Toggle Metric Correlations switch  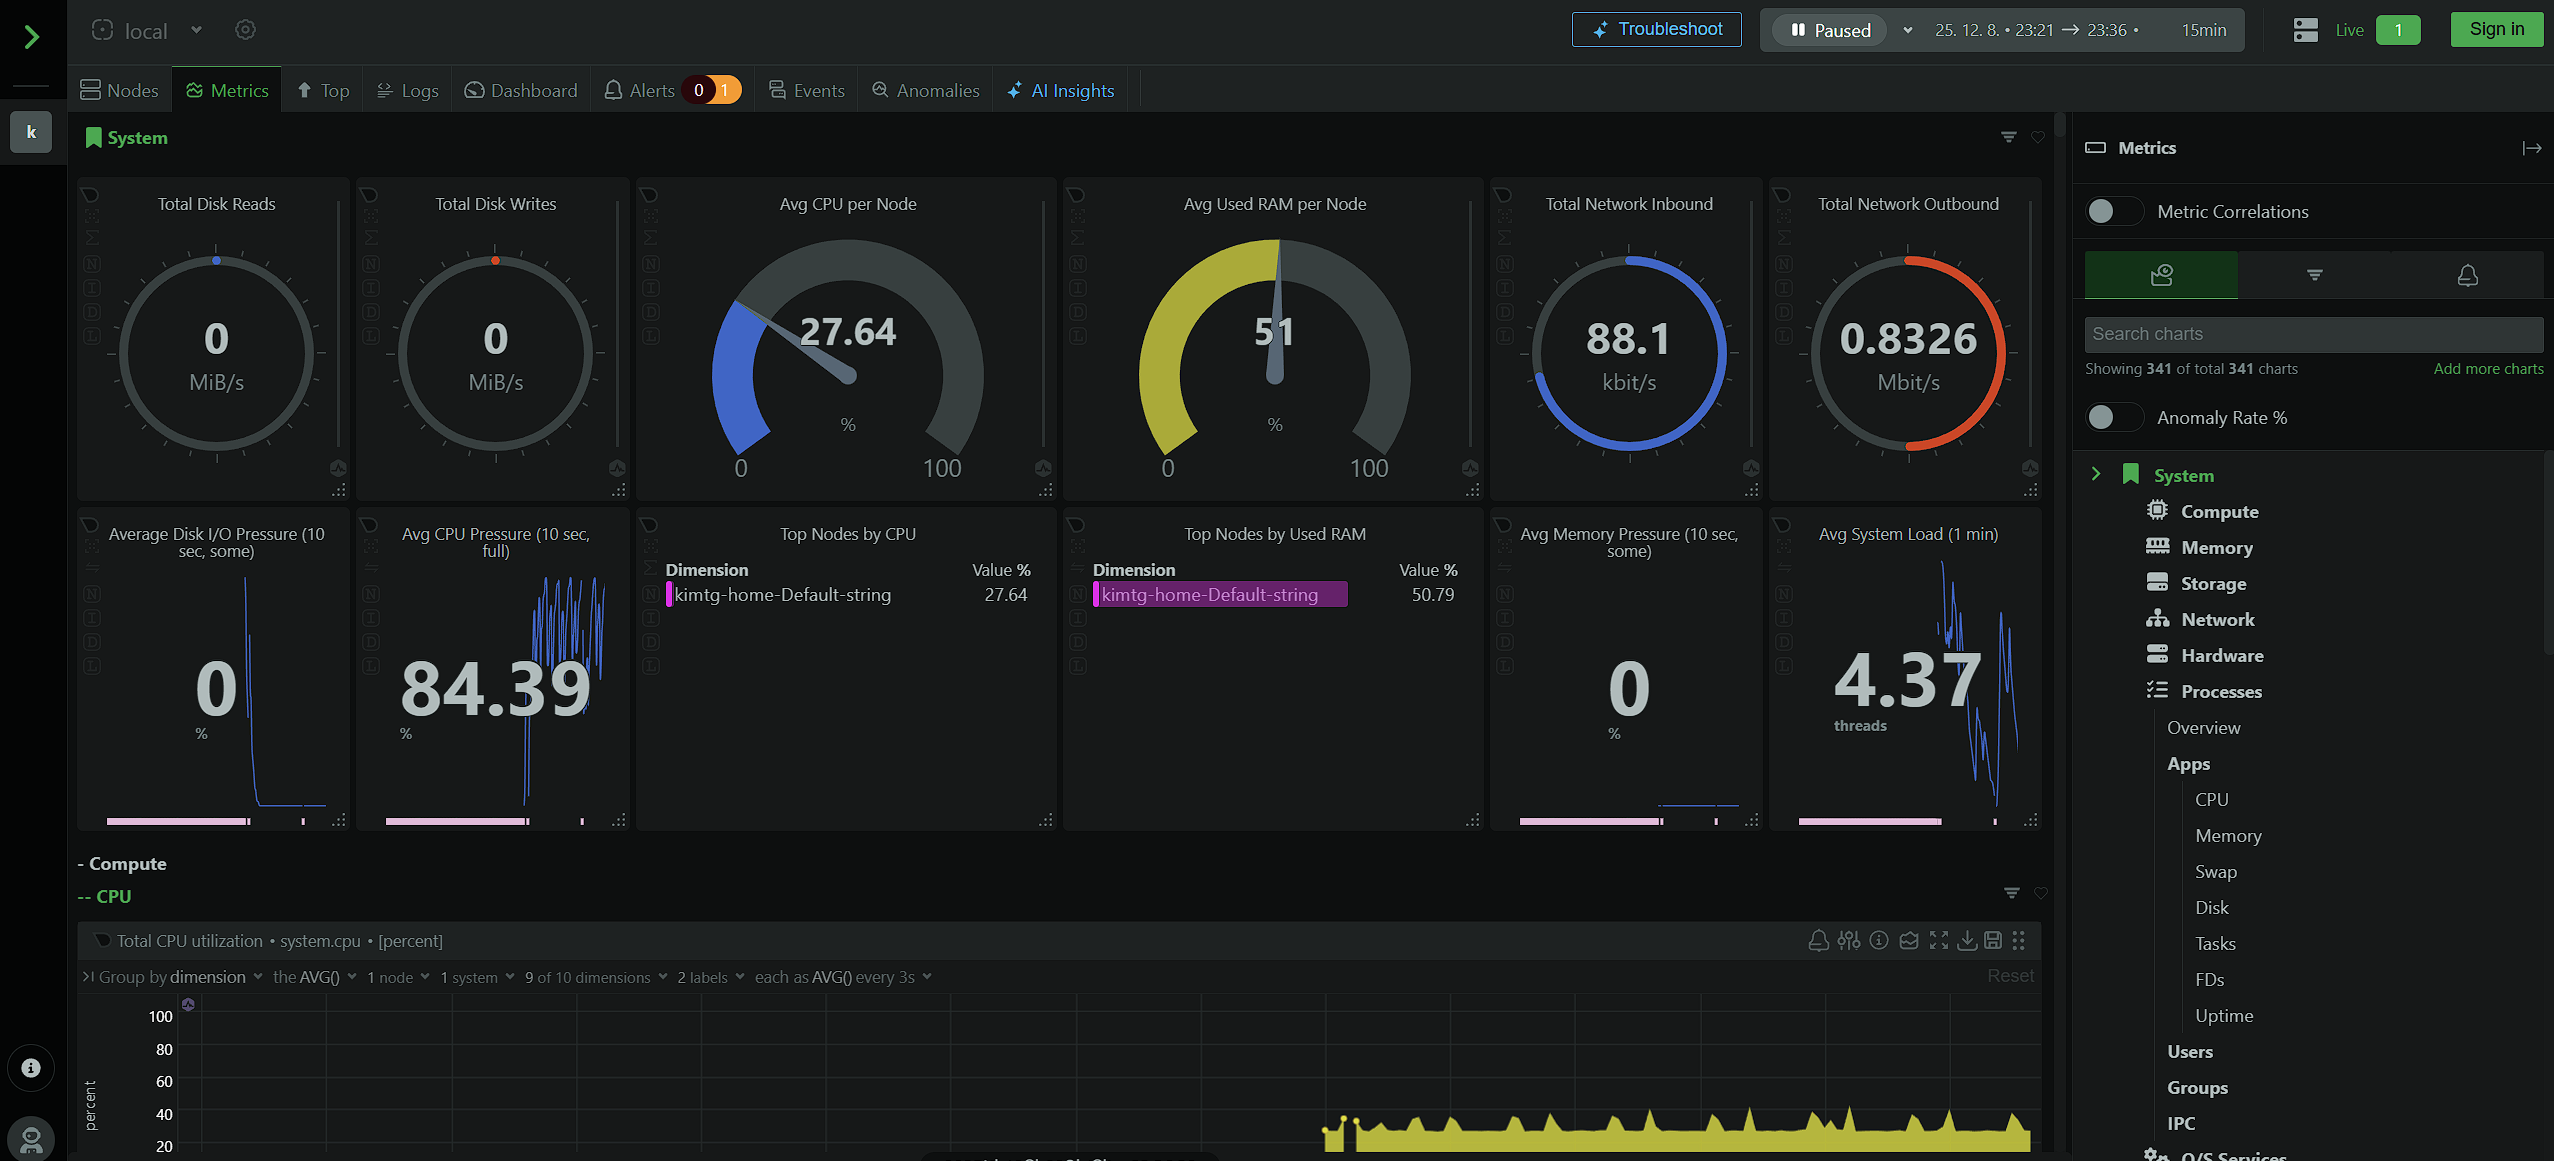[x=2113, y=211]
